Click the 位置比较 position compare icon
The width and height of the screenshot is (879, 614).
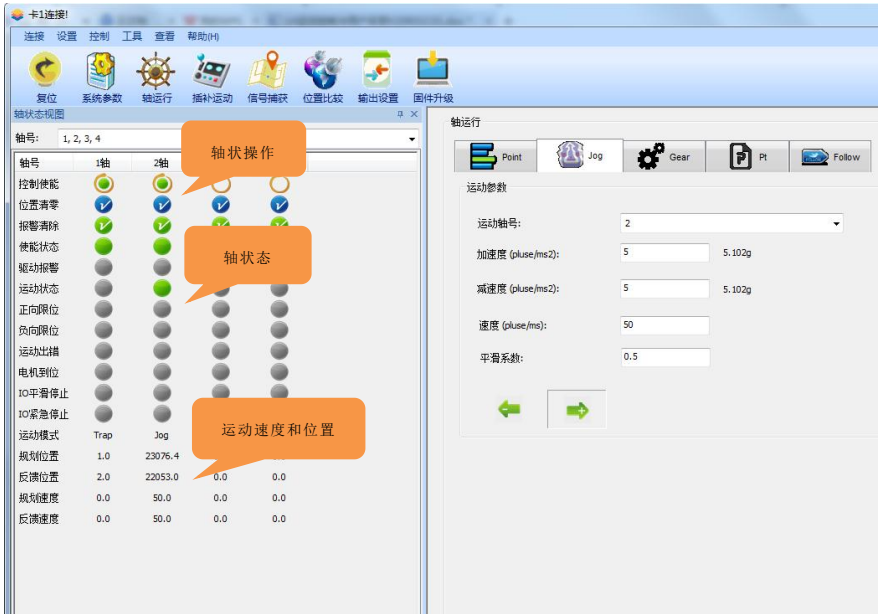point(322,70)
